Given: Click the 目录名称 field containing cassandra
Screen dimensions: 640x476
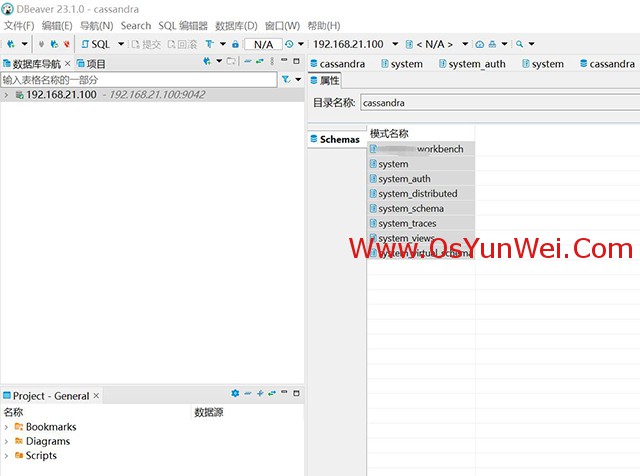Looking at the screenshot, I should click(x=500, y=102).
